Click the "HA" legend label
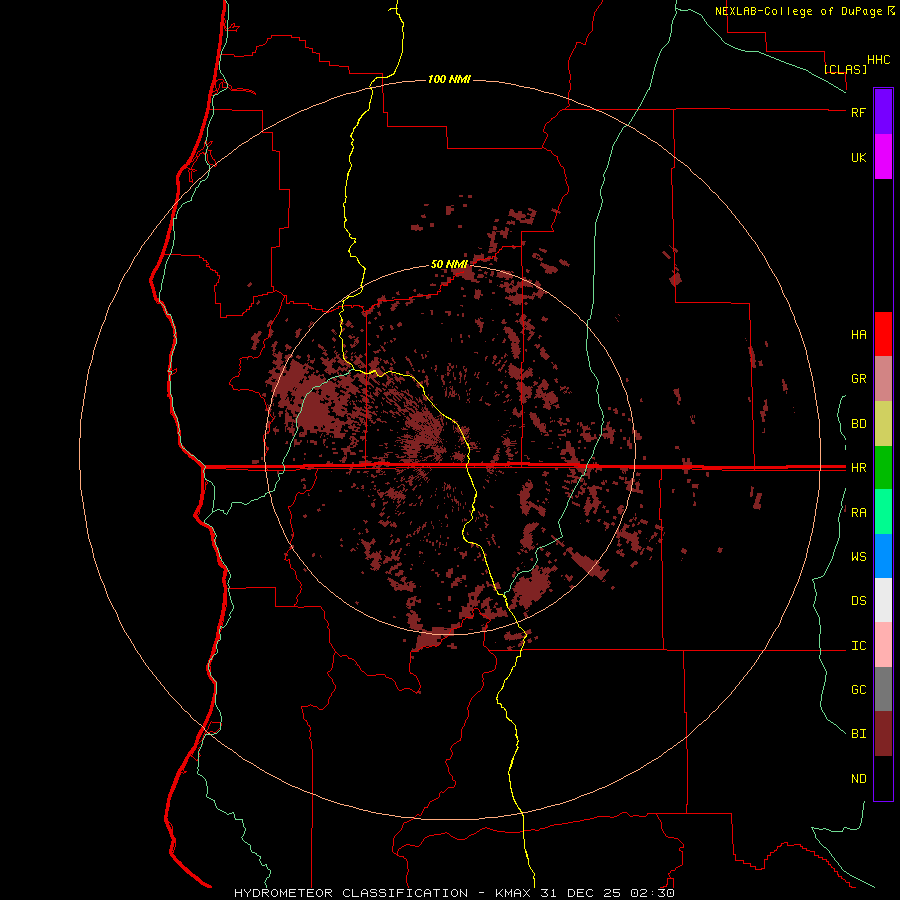900x900 pixels. pos(858,335)
